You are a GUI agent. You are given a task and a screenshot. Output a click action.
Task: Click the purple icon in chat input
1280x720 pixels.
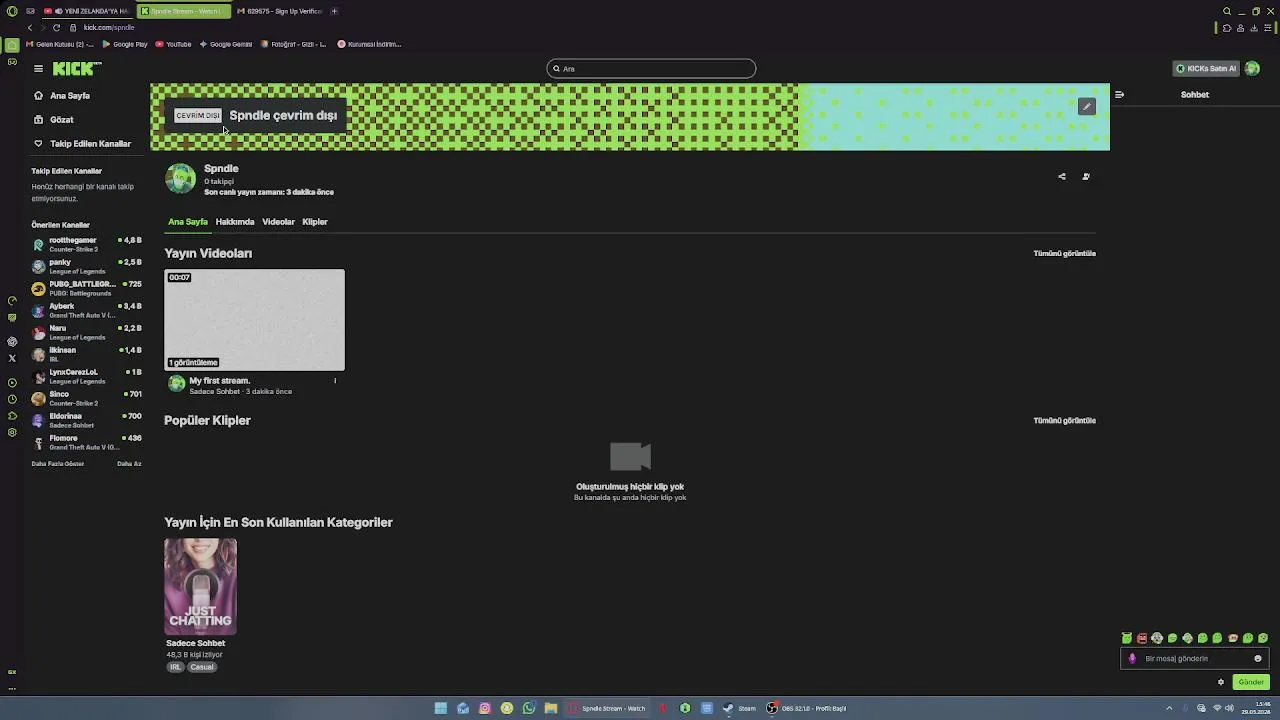(1132, 659)
